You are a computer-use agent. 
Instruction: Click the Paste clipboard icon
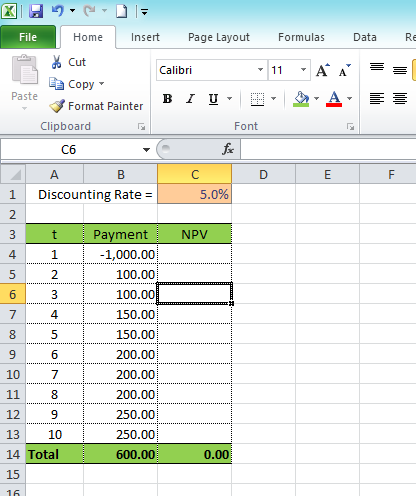point(25,70)
